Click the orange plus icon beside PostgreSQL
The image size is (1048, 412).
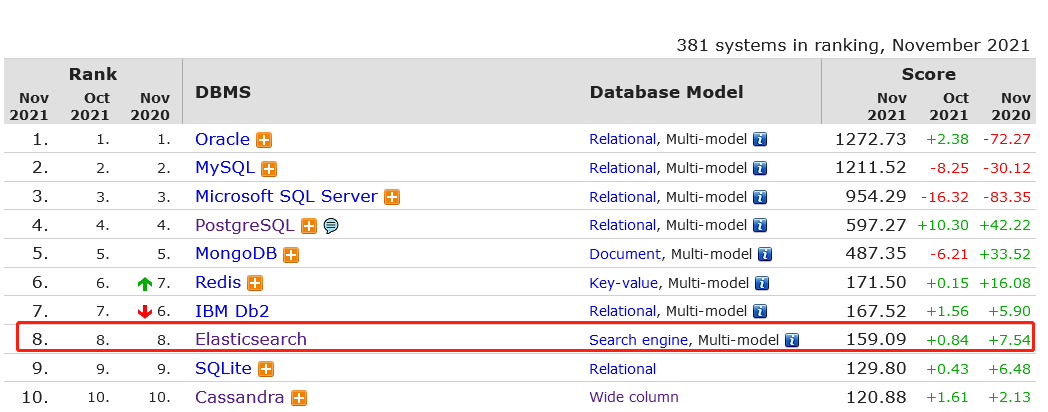click(309, 226)
